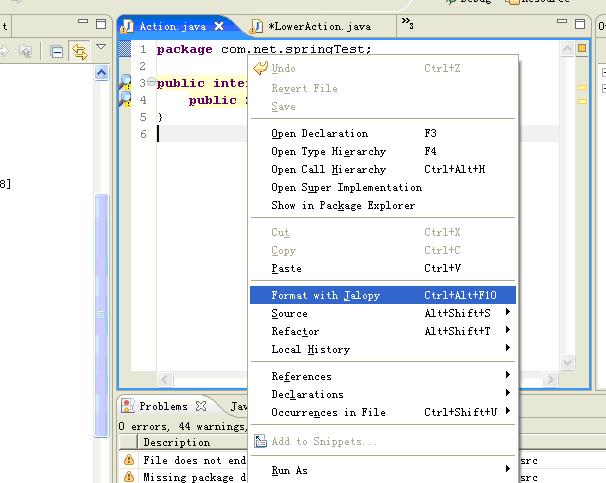
Task: Click editor horizontal scroll left arrow
Action: click(x=165, y=379)
